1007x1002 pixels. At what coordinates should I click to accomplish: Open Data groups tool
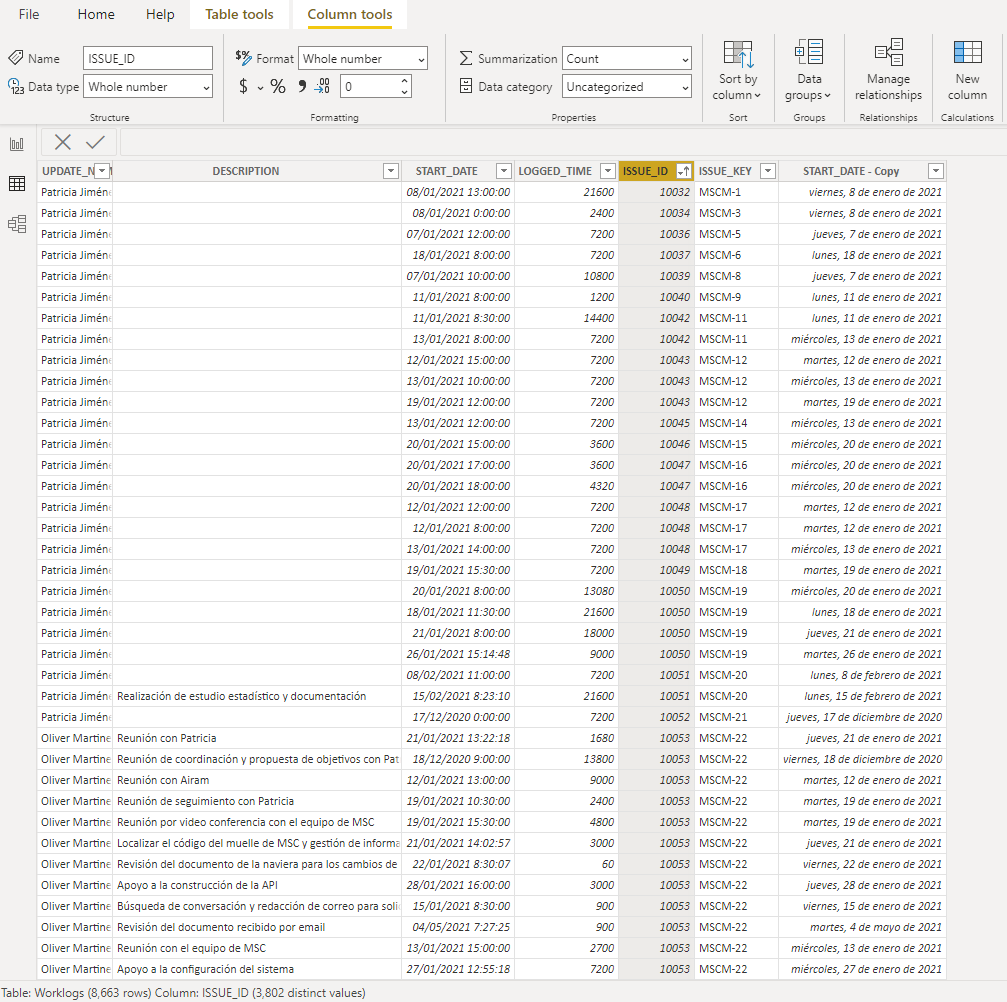pyautogui.click(x=809, y=71)
